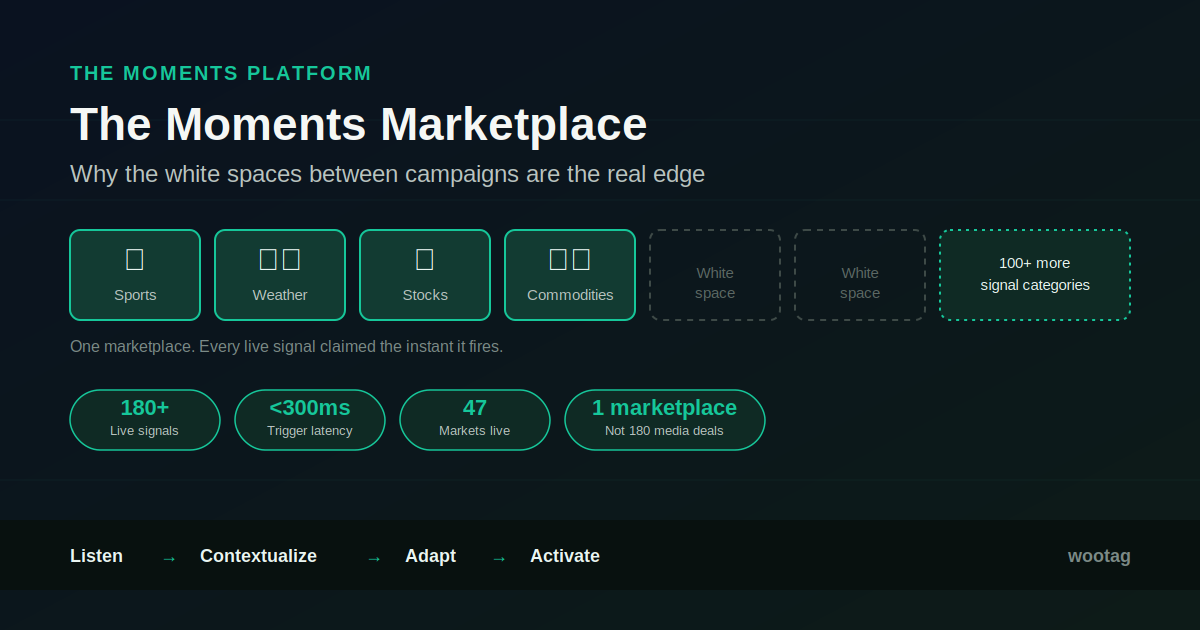The width and height of the screenshot is (1200, 630).
Task: Click the arrow between Listen and Contextualize
Action: point(169,558)
